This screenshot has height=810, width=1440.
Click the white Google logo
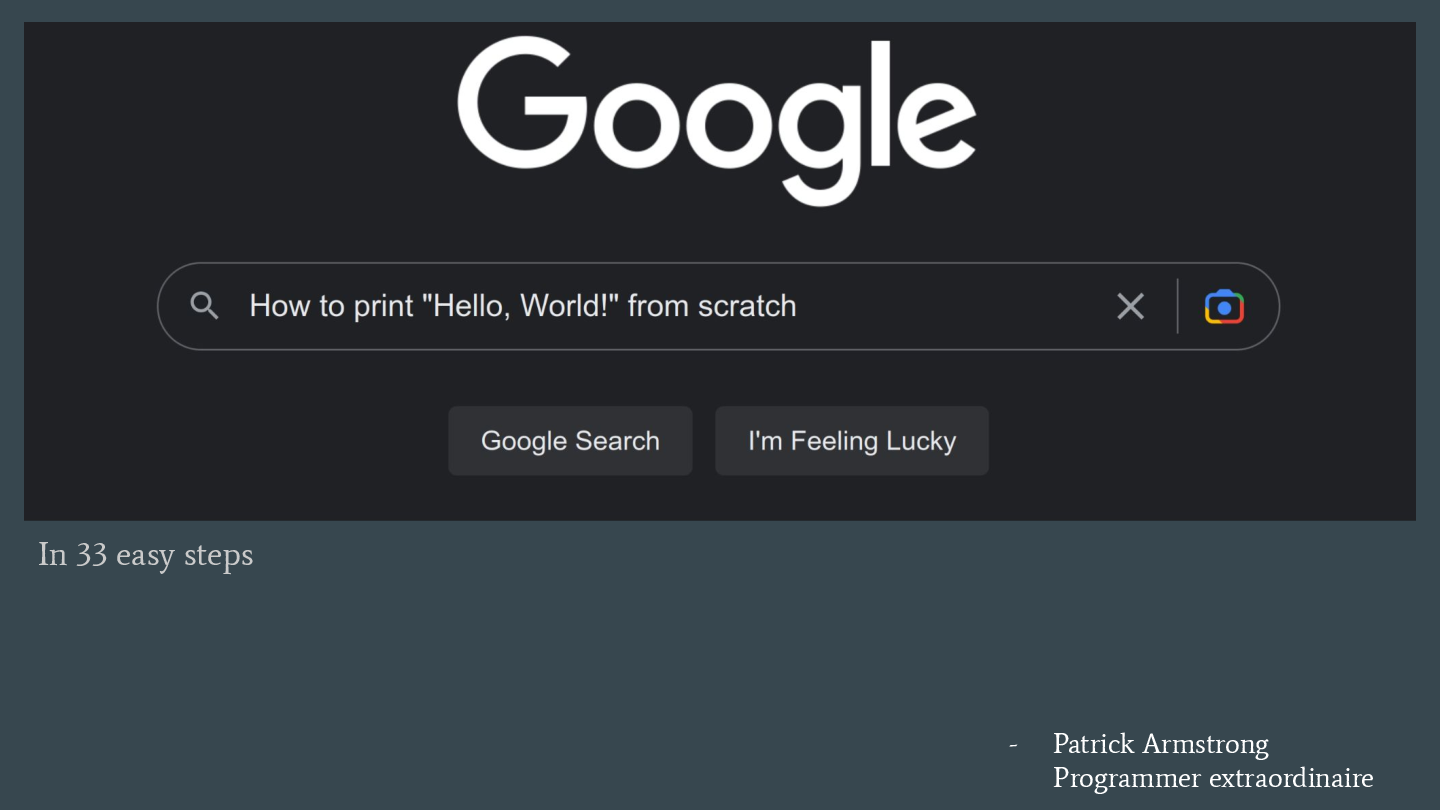716,120
